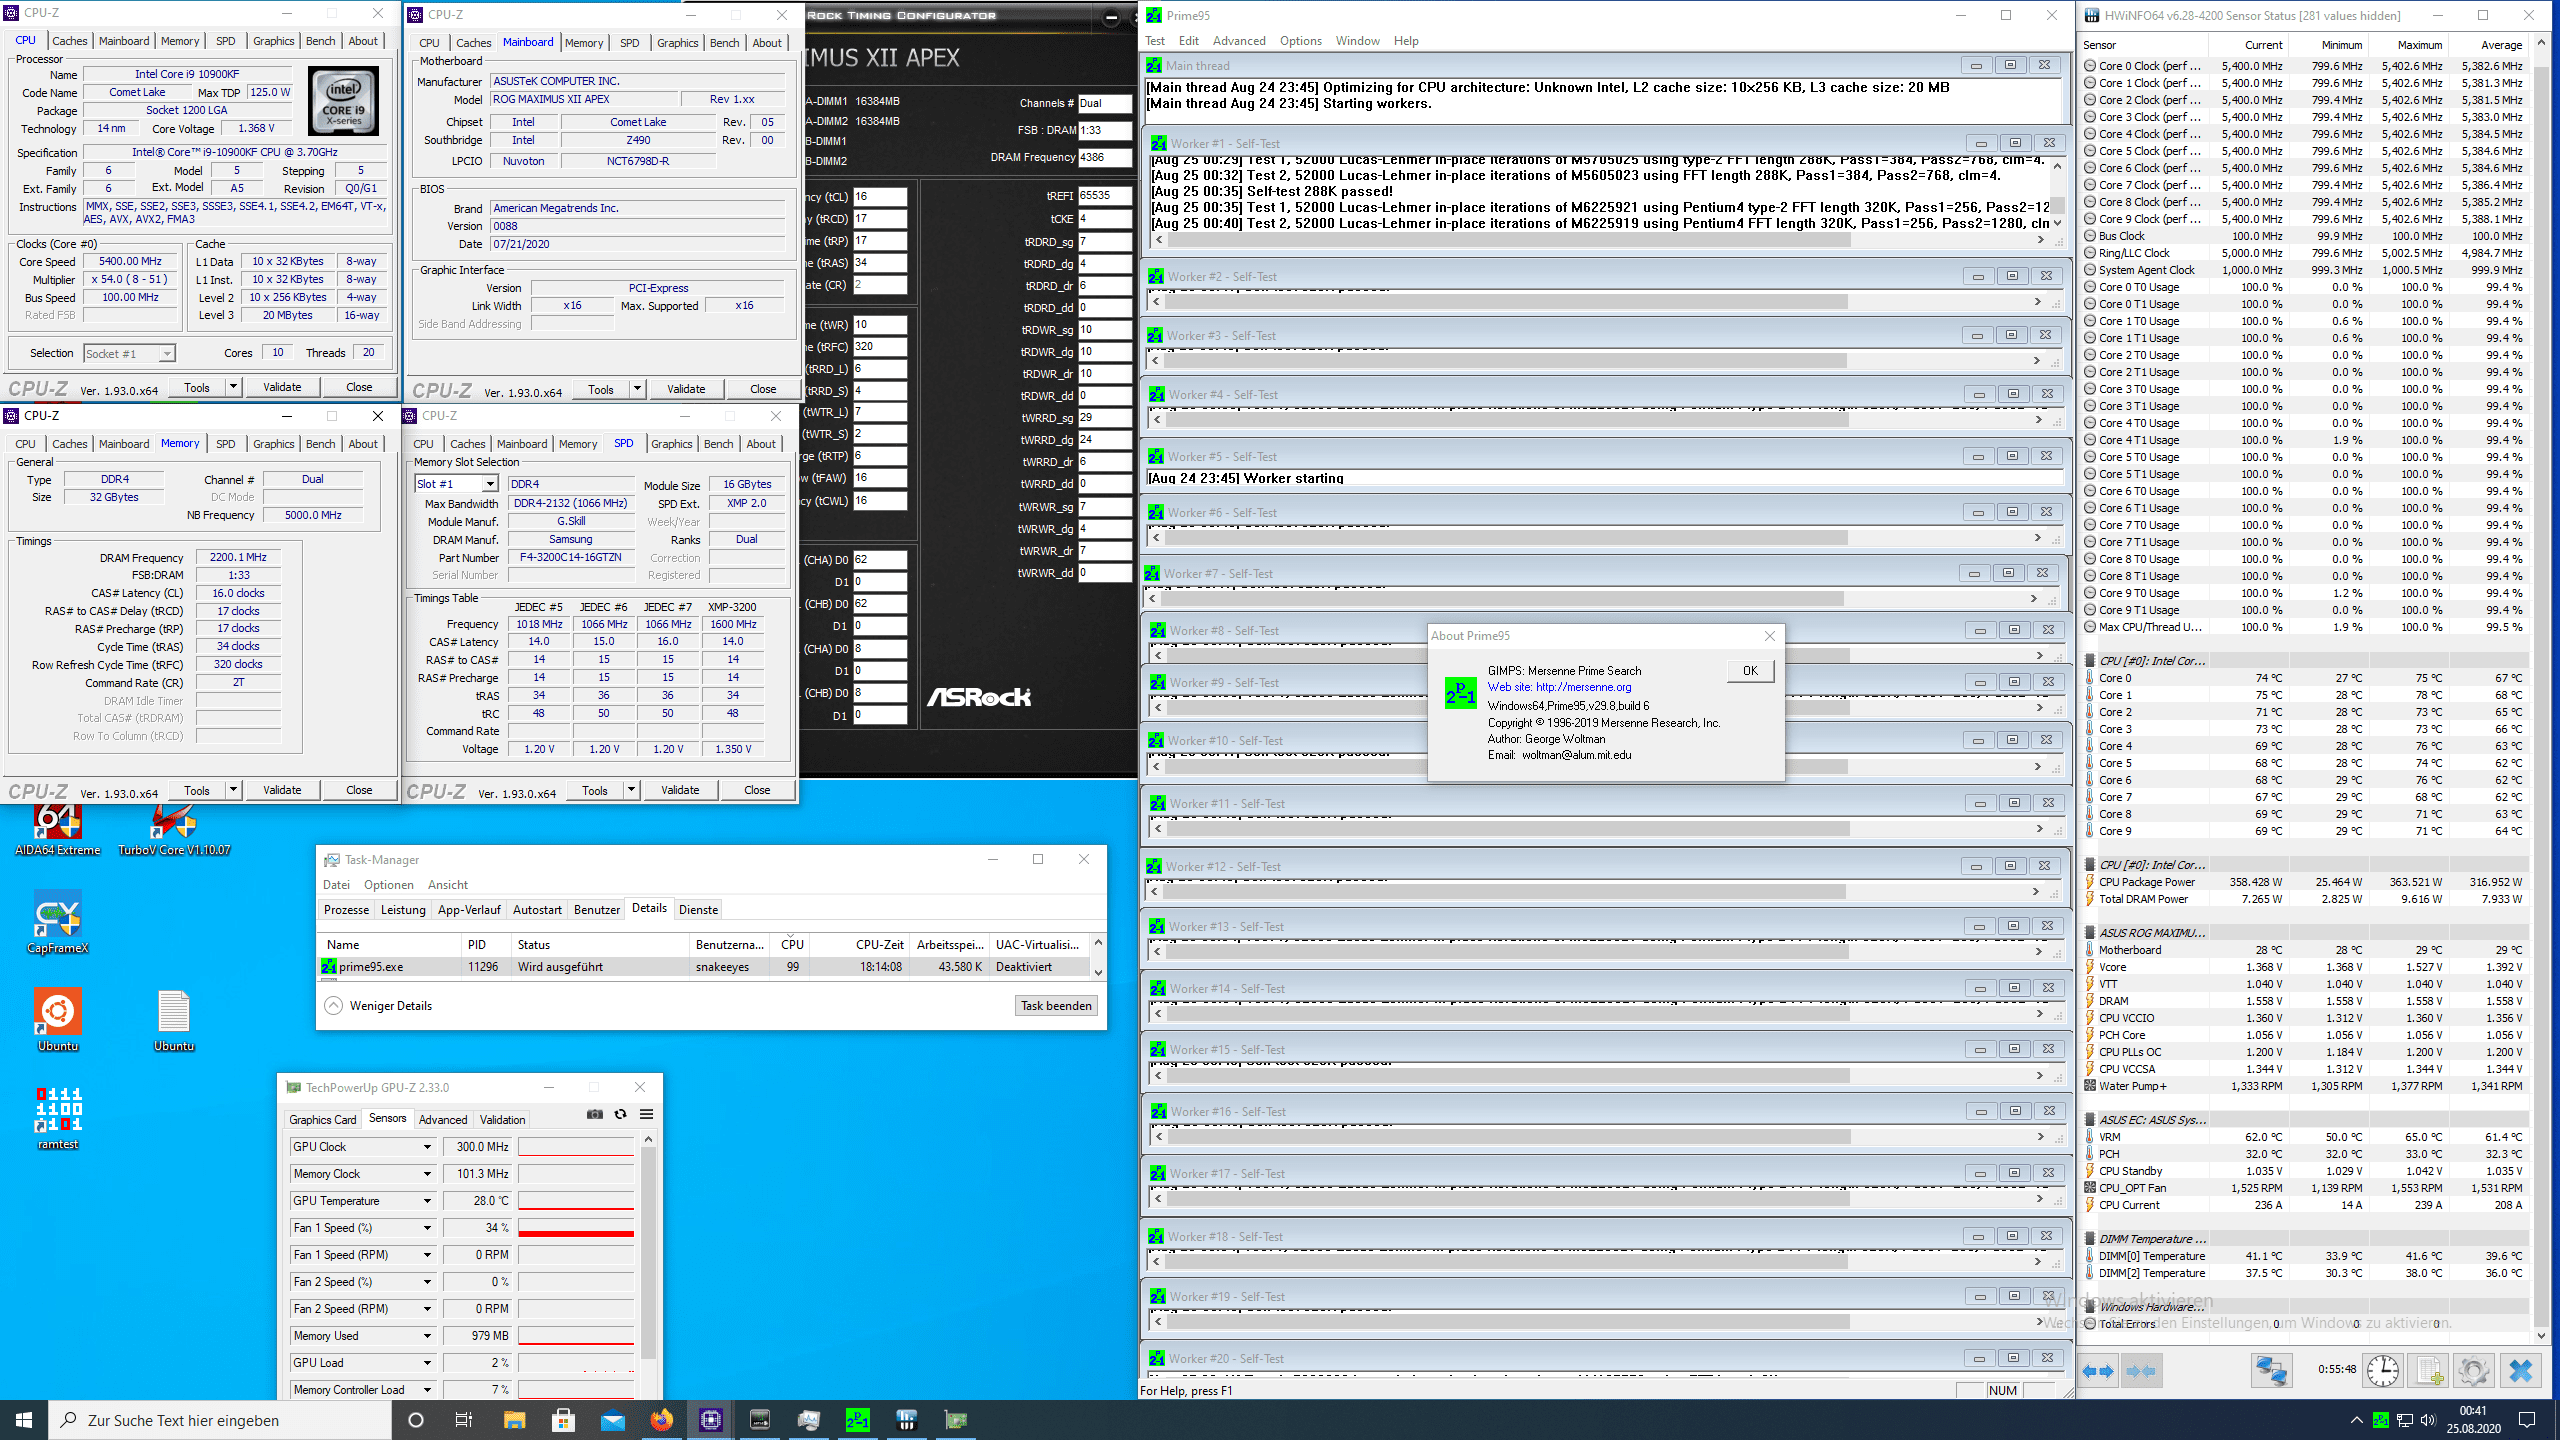Switch to CPU-Z via taskbar icon
Image resolution: width=2560 pixels, height=1440 pixels.
point(710,1420)
